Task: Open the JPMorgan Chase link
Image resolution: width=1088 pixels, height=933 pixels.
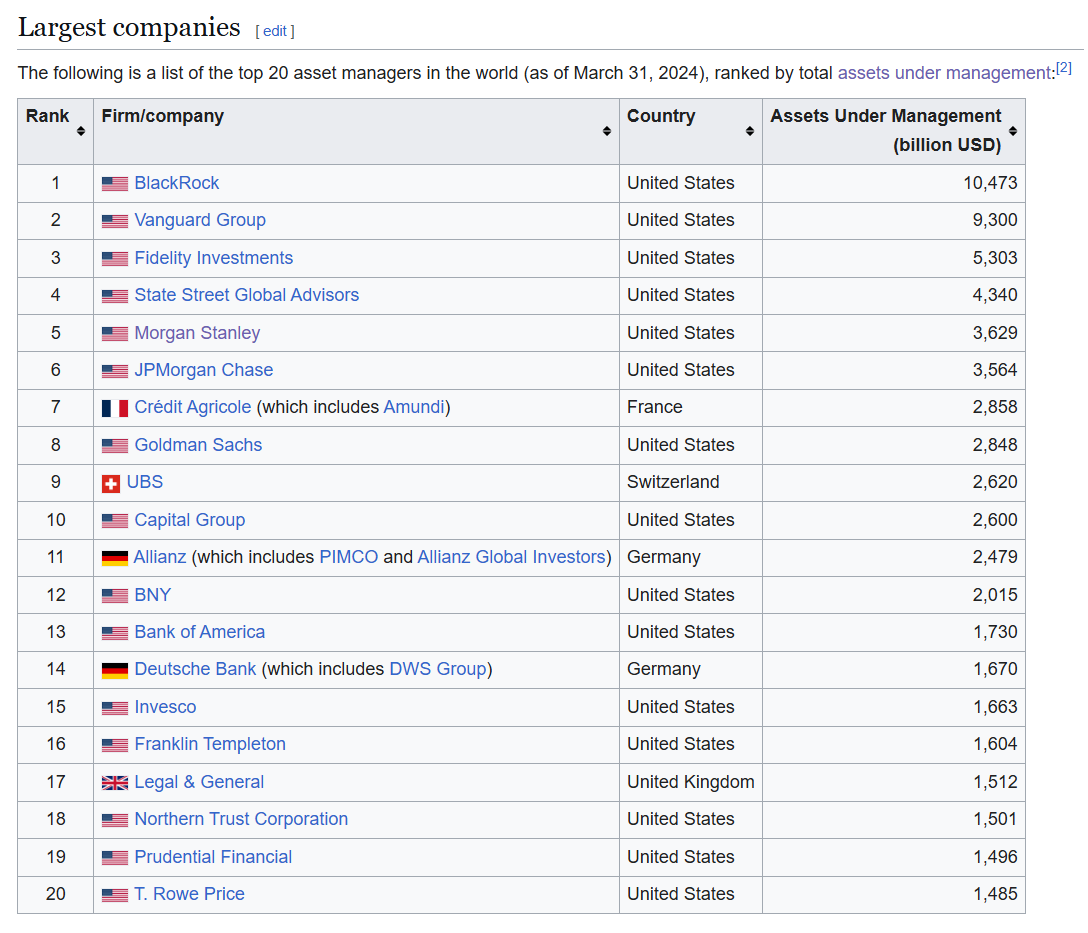Action: coord(203,370)
